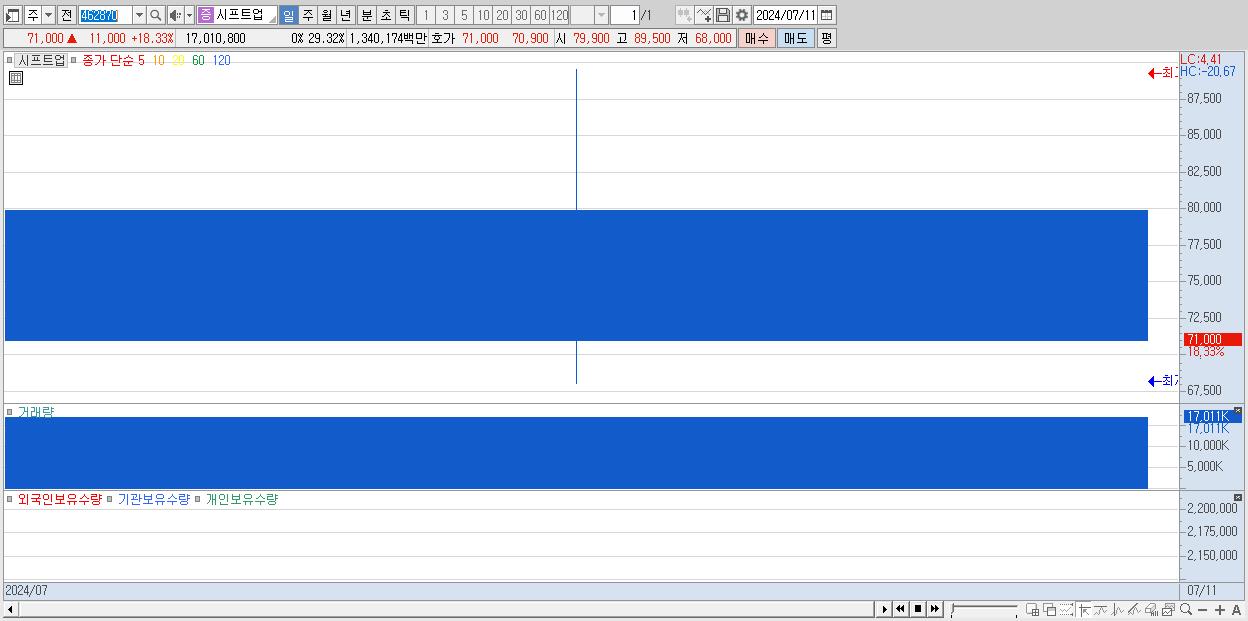The image size is (1248, 621).
Task: Click the stock code input field 462870
Action: coord(105,15)
